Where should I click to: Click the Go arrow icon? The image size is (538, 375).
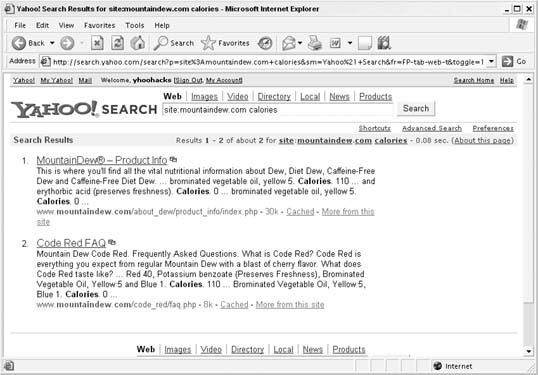pyautogui.click(x=507, y=62)
